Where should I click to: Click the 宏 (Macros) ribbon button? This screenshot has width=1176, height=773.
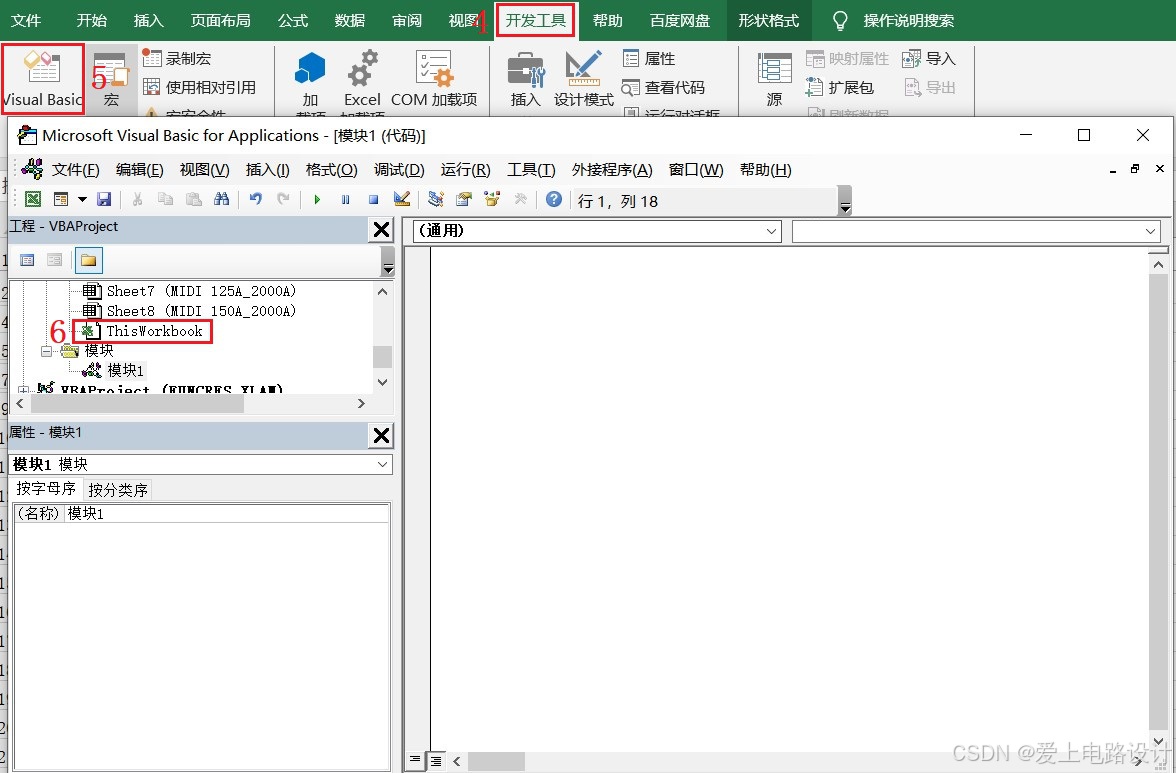coord(112,79)
